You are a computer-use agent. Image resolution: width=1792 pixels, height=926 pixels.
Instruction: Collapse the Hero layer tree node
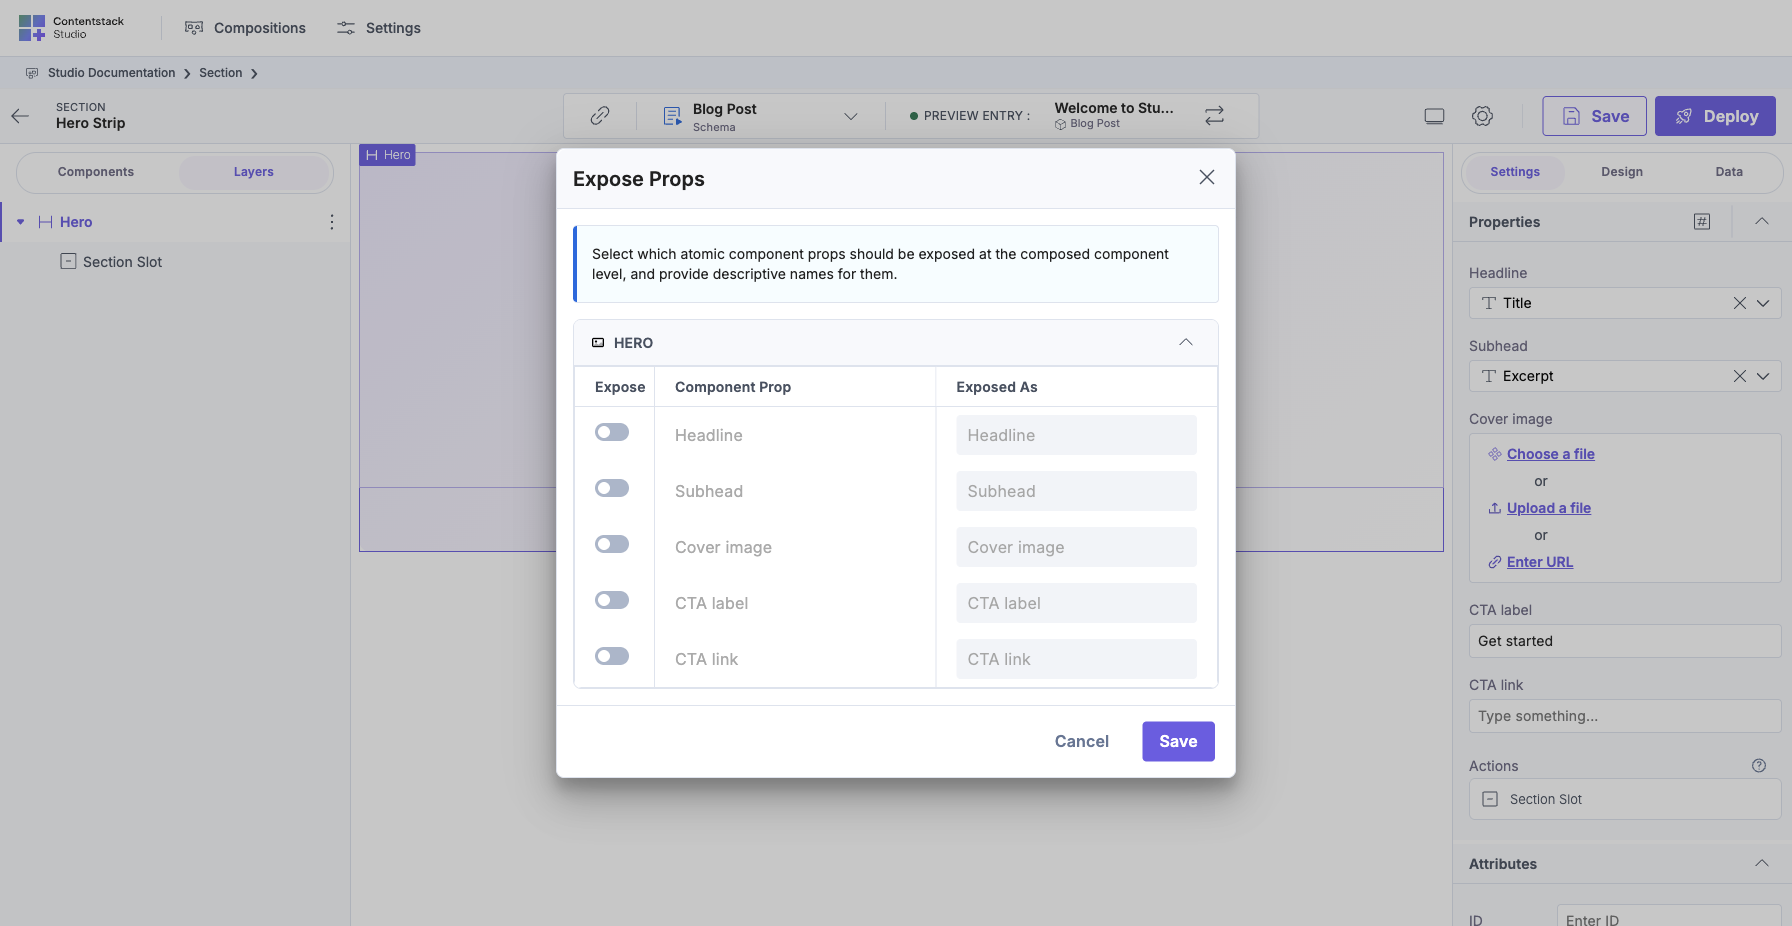click(20, 222)
